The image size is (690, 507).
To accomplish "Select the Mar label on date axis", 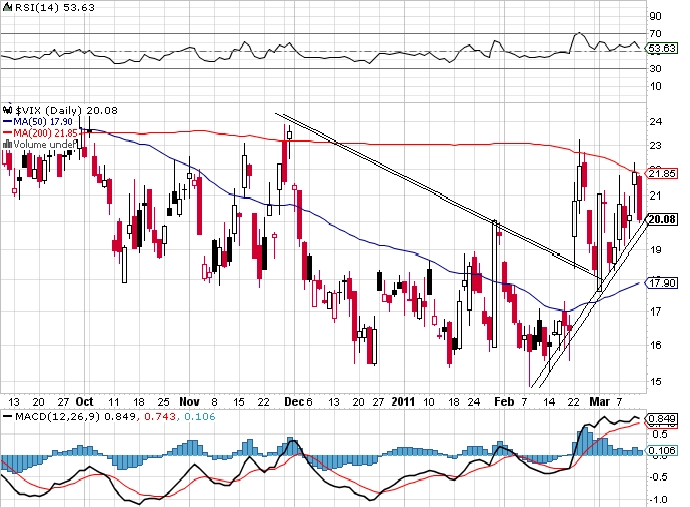I will [x=600, y=401].
